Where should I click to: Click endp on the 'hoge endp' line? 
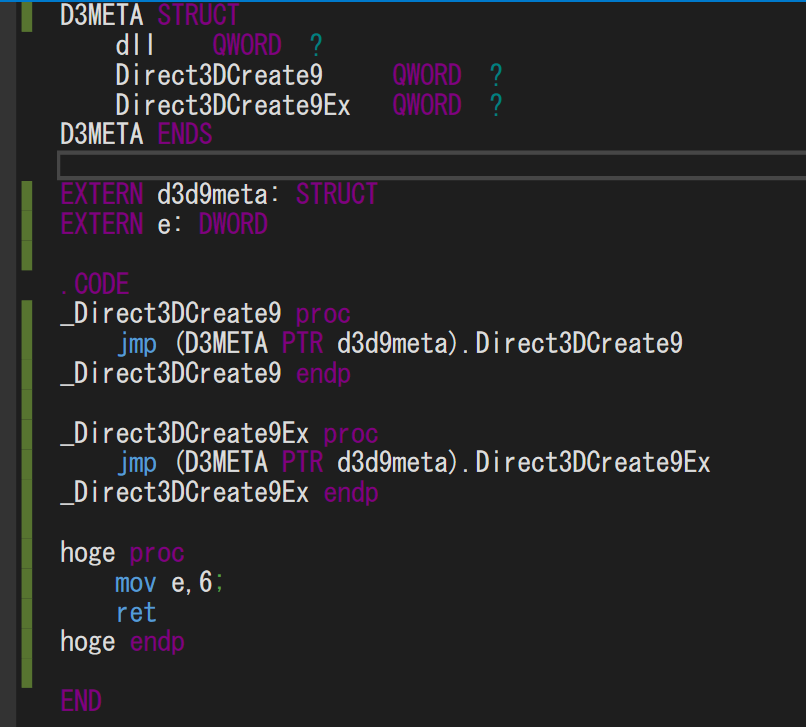pyautogui.click(x=157, y=643)
